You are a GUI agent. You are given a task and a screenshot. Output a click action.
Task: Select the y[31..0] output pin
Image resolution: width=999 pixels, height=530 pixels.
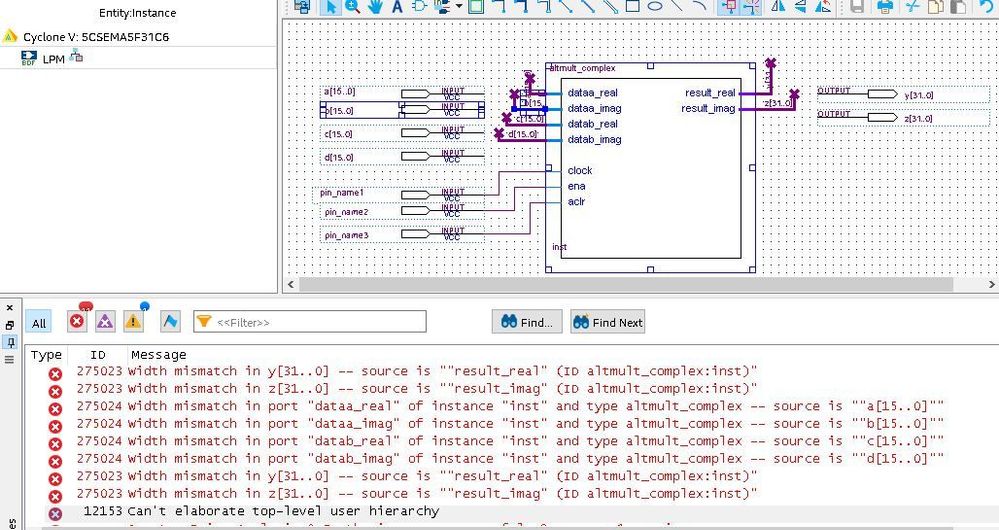[903, 94]
